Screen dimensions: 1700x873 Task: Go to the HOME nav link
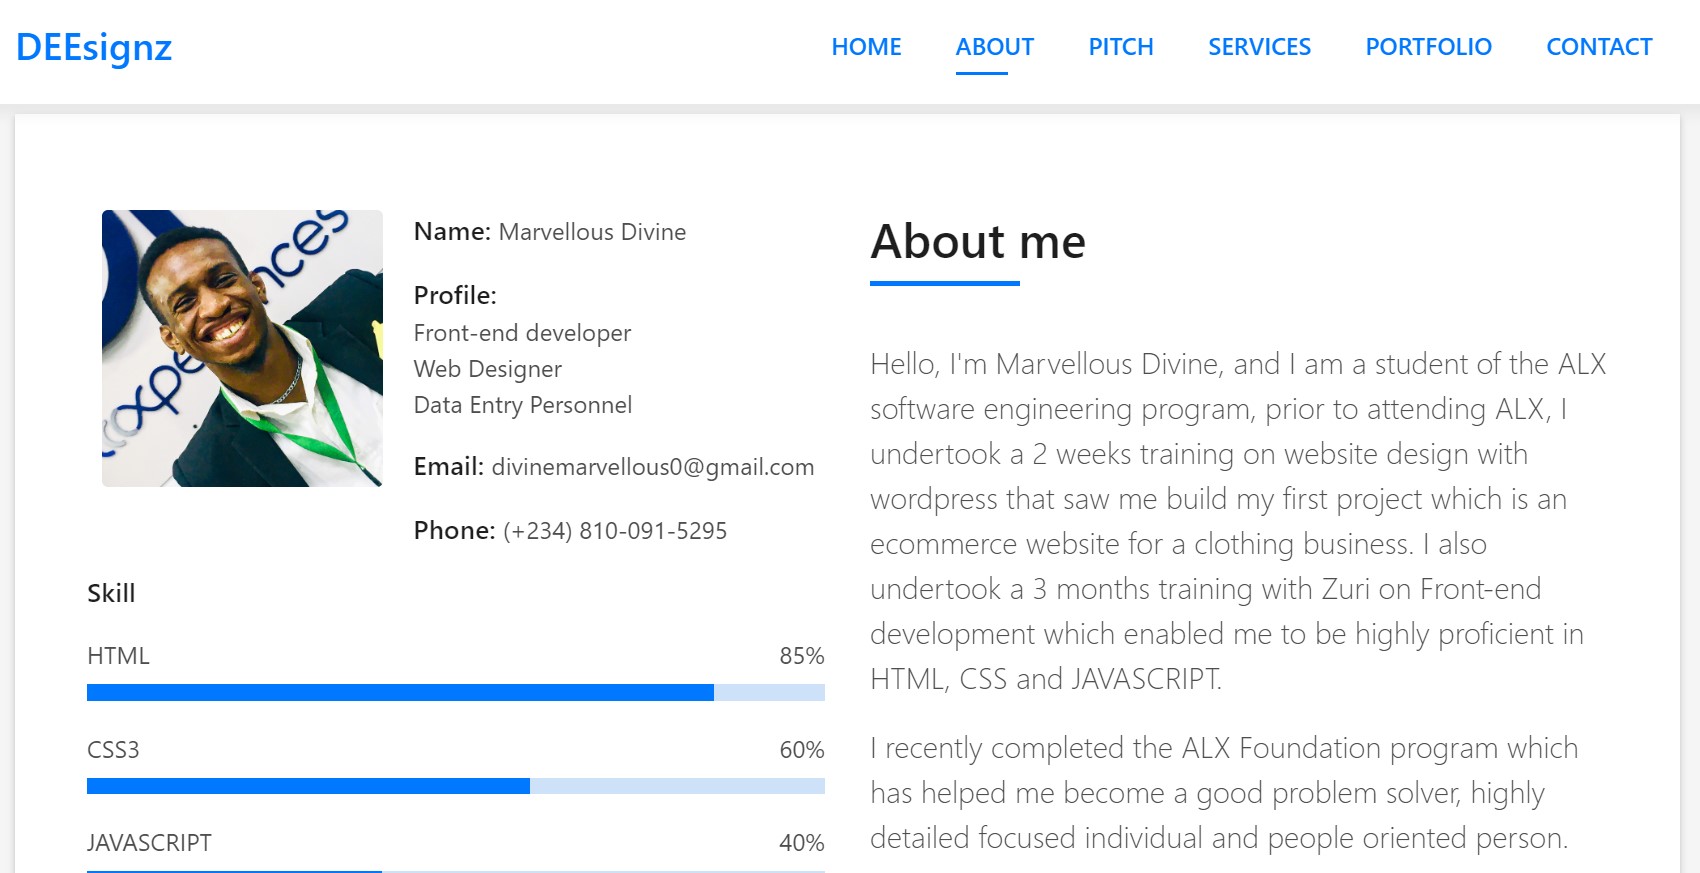[866, 47]
